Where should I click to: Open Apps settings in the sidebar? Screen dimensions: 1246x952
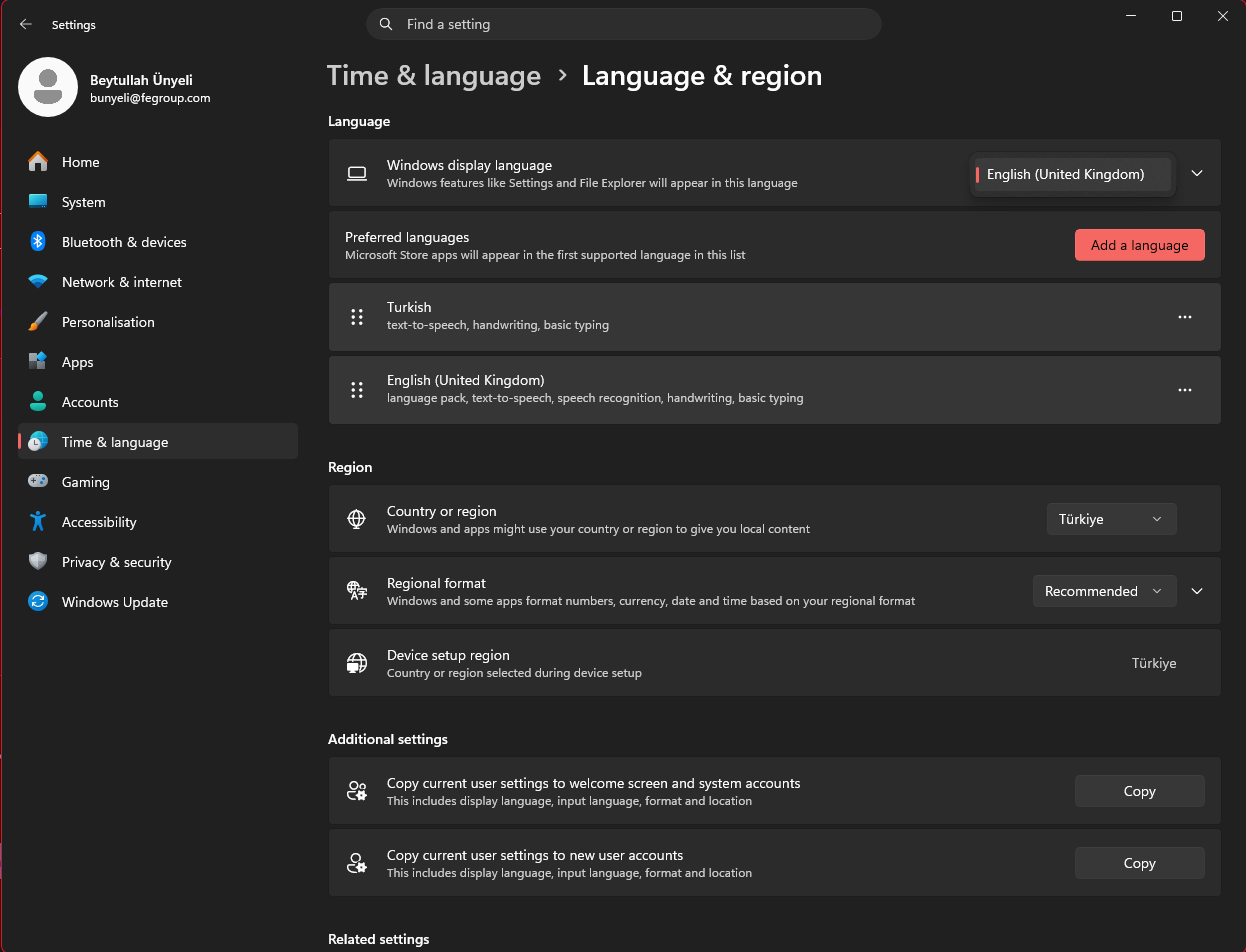tap(158, 362)
